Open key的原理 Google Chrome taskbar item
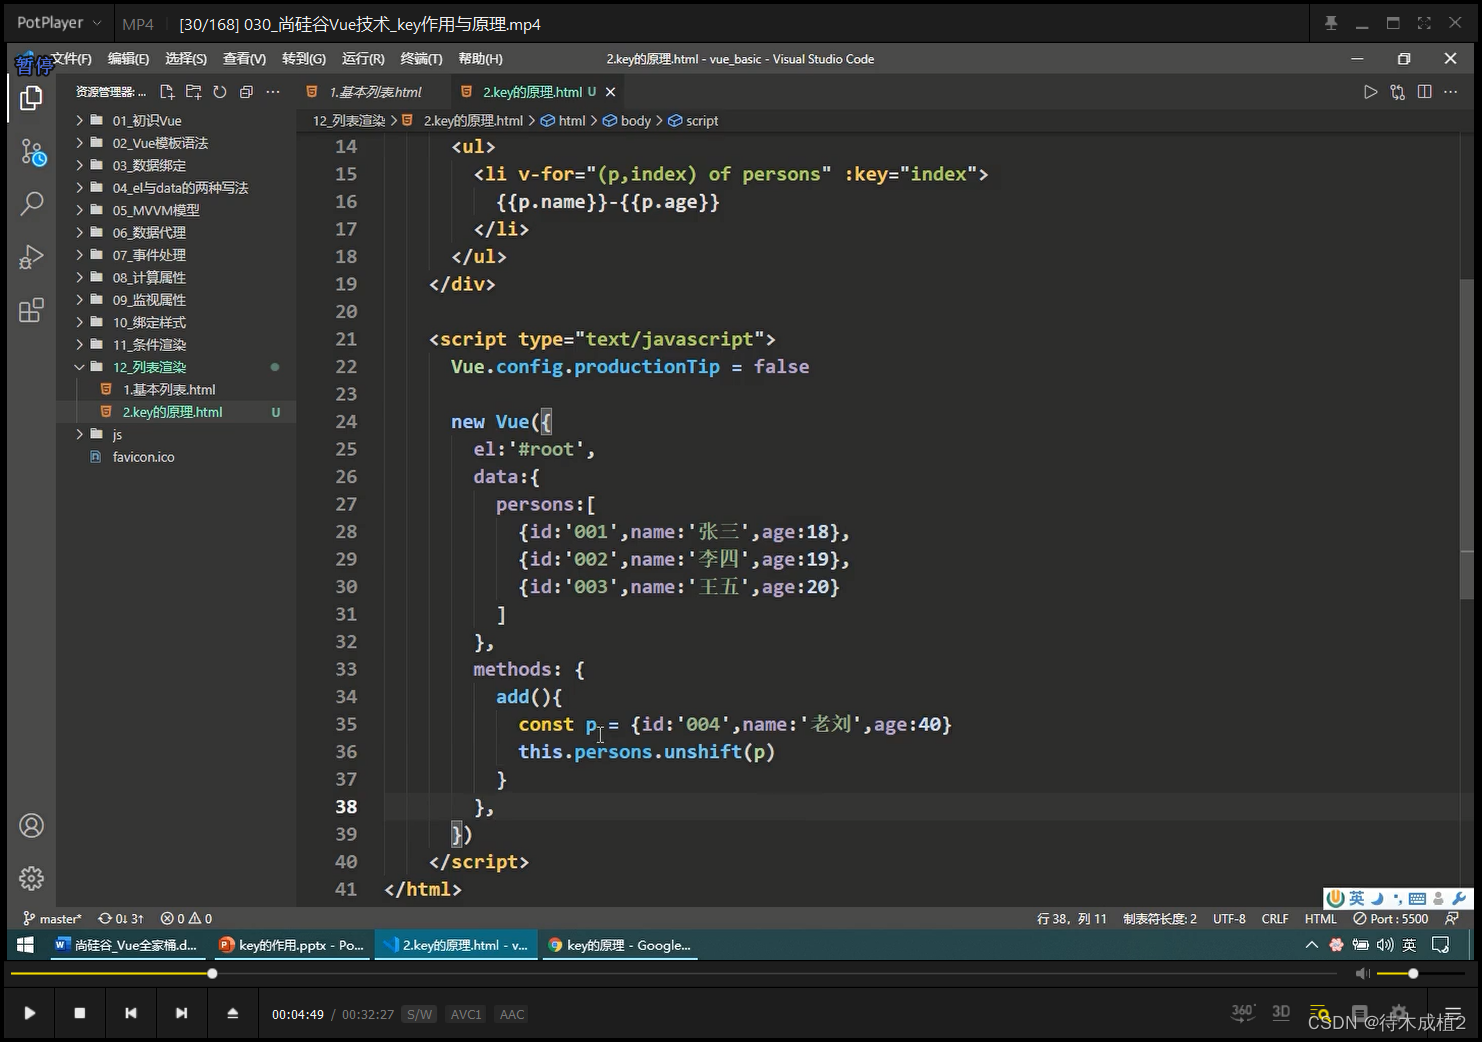The width and height of the screenshot is (1482, 1042). click(619, 945)
